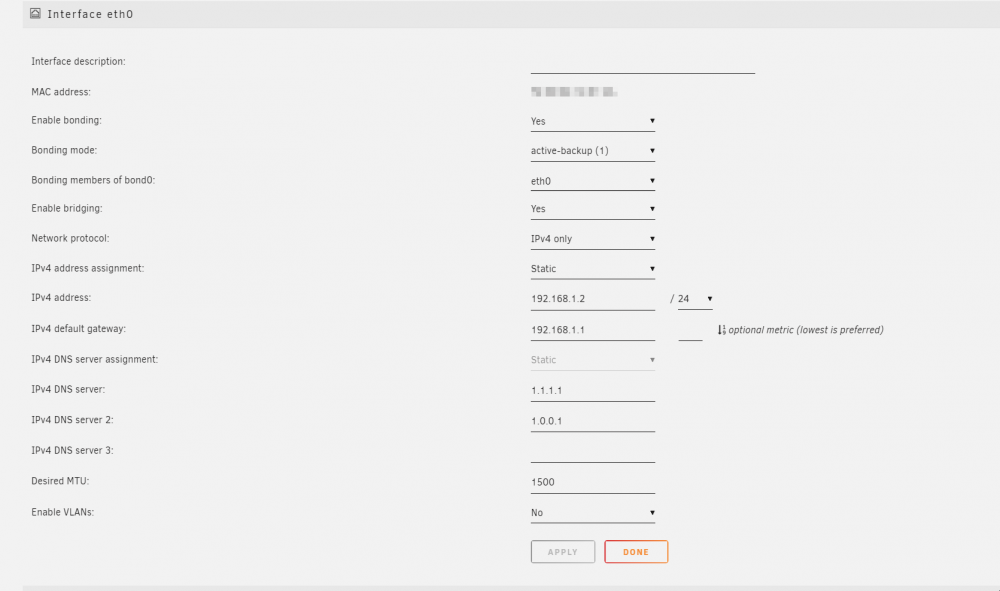Click the 'Desired MTU:' label
1000x591 pixels.
60,481
